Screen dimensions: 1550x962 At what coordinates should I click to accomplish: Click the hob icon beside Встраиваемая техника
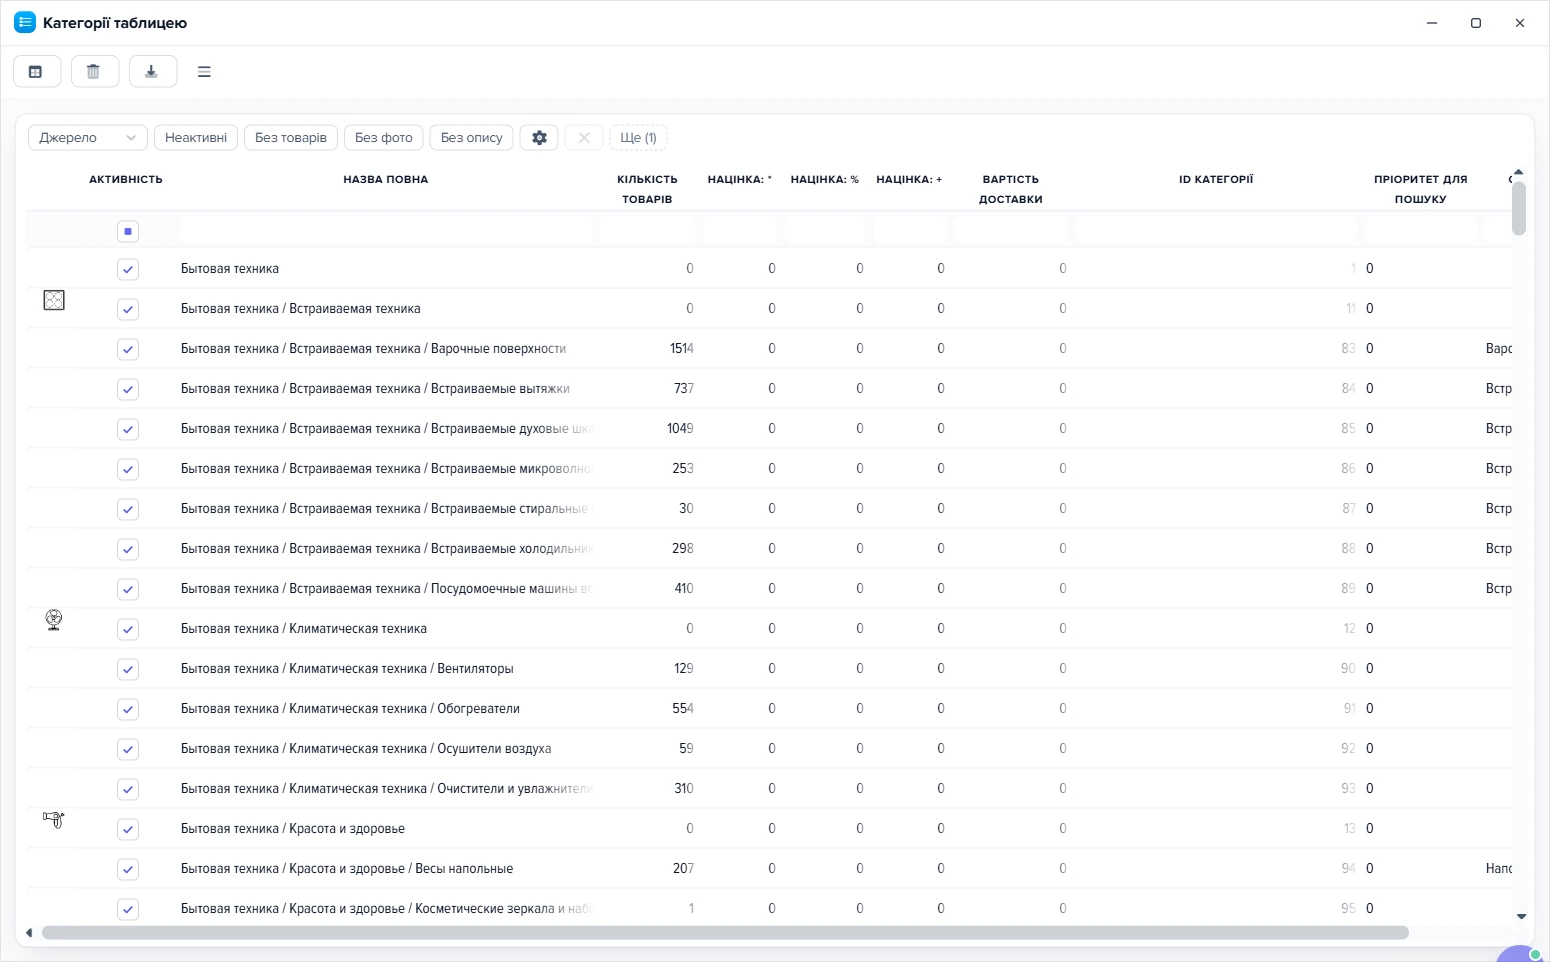(54, 300)
